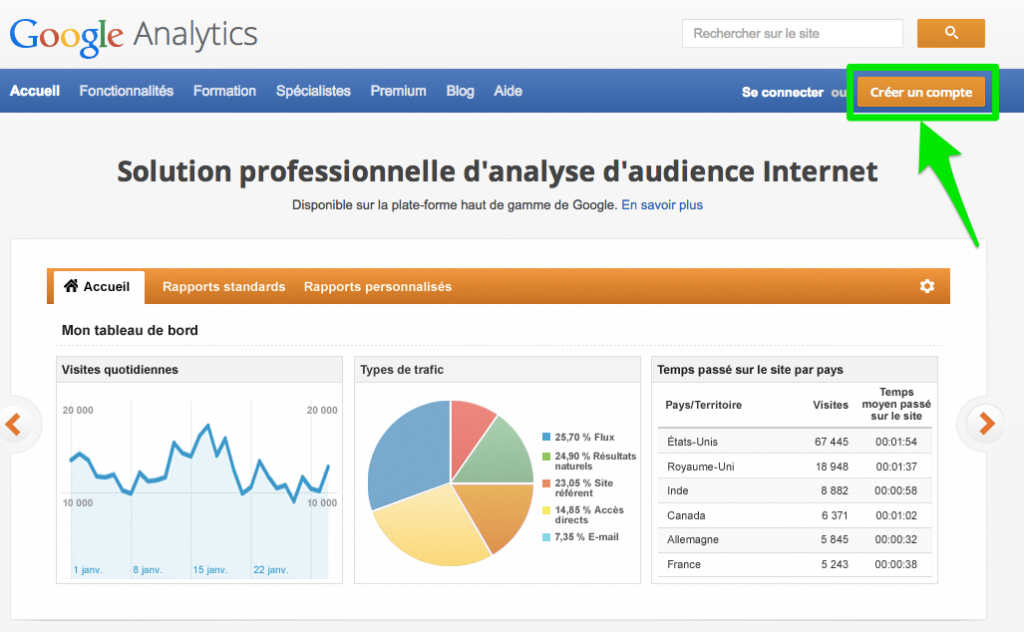Click the Se connecter link
Screen dimensions: 1024x632
point(782,92)
